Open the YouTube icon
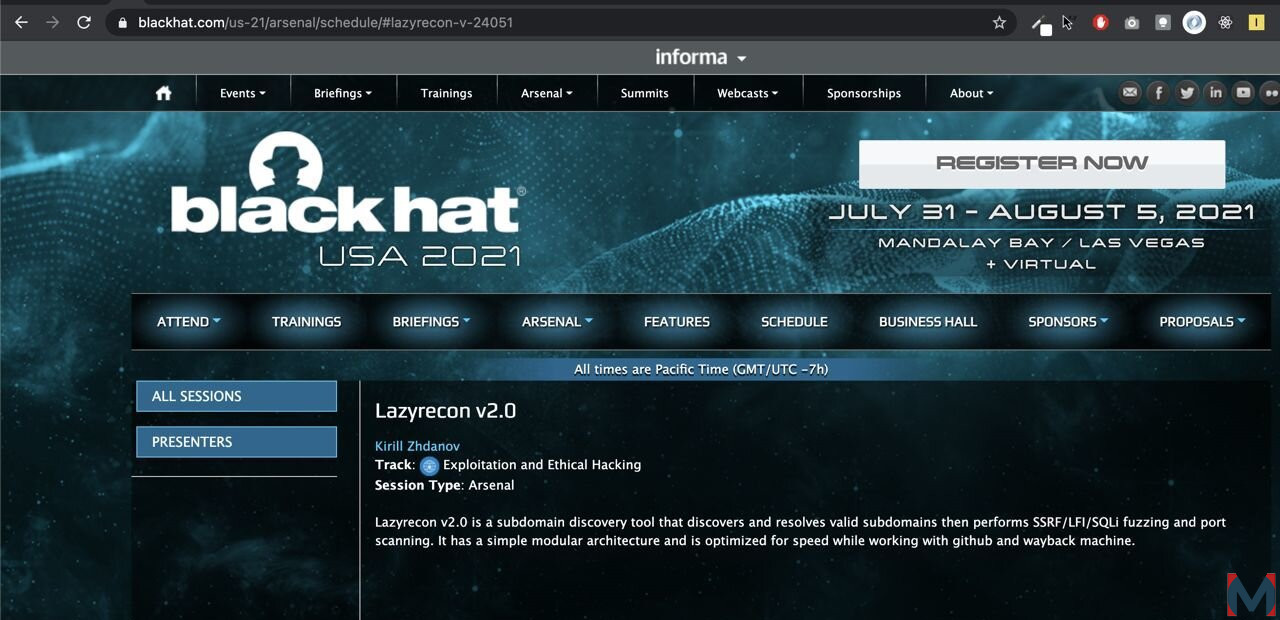 coord(1243,93)
